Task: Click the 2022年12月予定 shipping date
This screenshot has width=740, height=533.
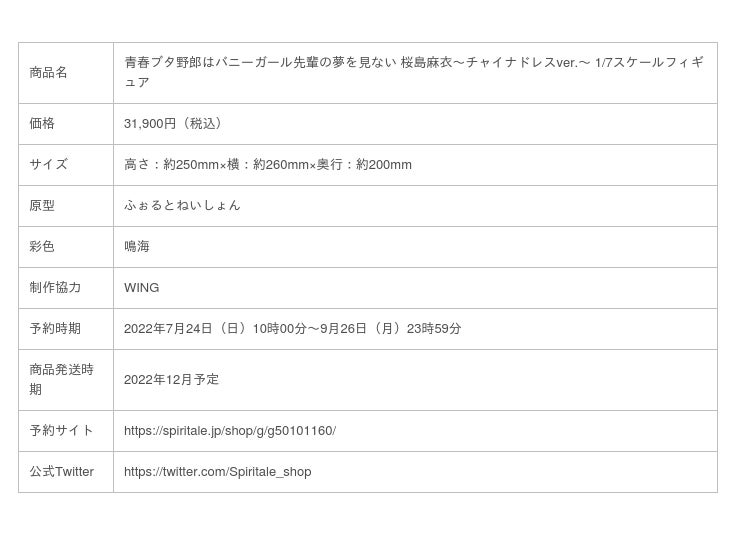Action: point(171,380)
